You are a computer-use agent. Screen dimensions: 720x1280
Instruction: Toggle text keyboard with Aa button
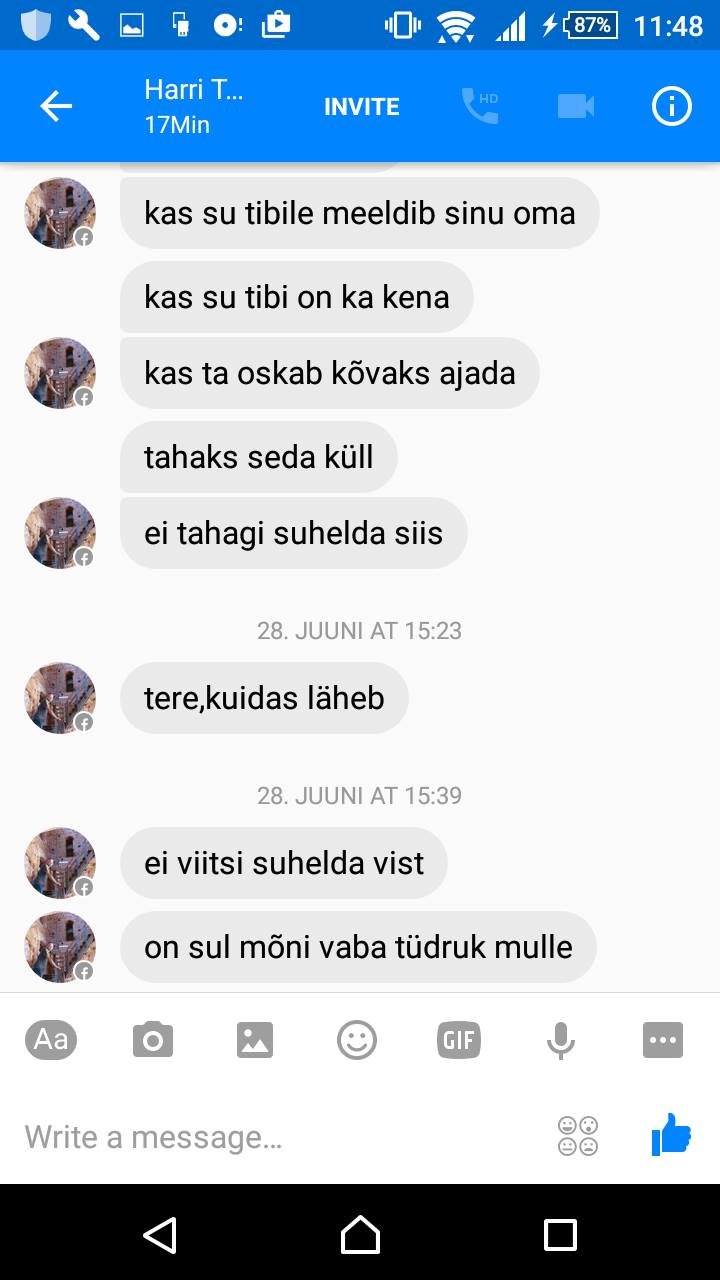(x=51, y=1040)
